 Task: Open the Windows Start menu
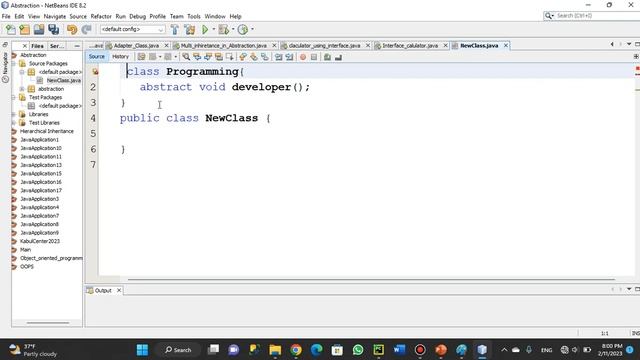[142, 350]
